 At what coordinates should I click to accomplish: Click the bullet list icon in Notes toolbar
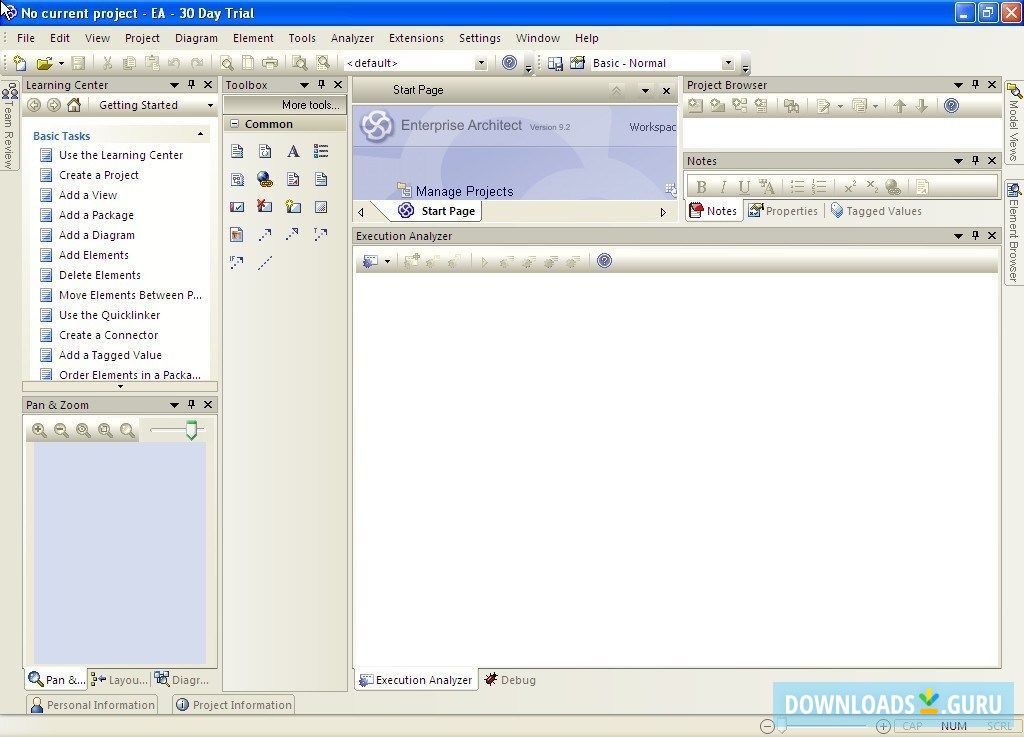point(797,187)
